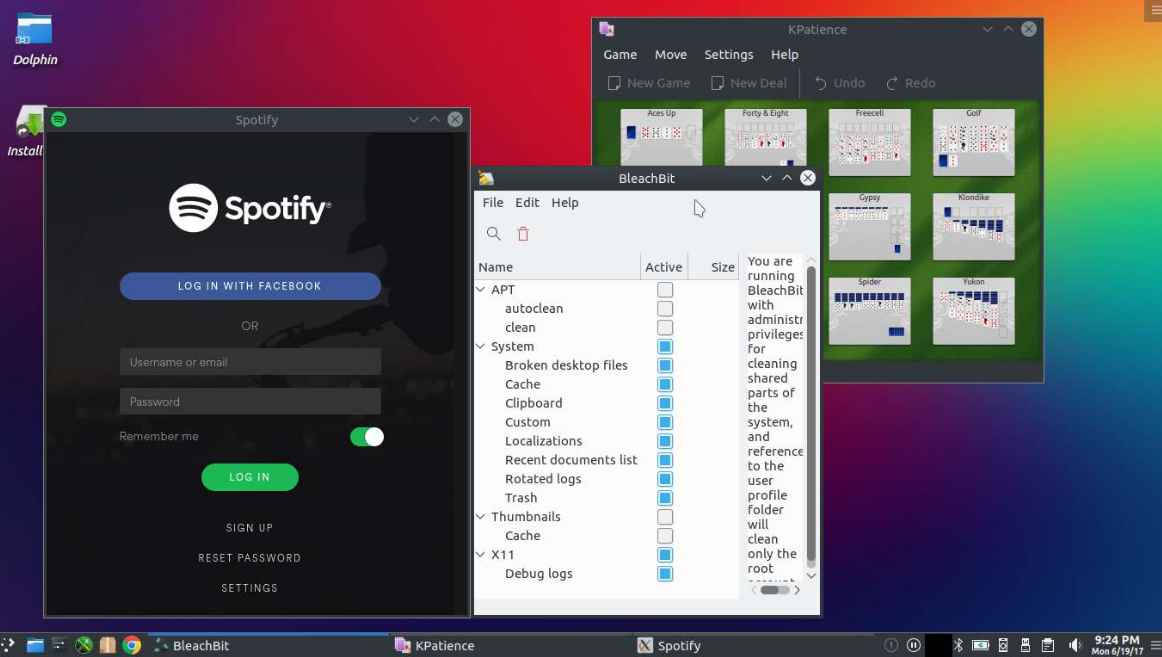The image size is (1162, 657).
Task: Collapse the APT tree group
Action: click(x=481, y=290)
